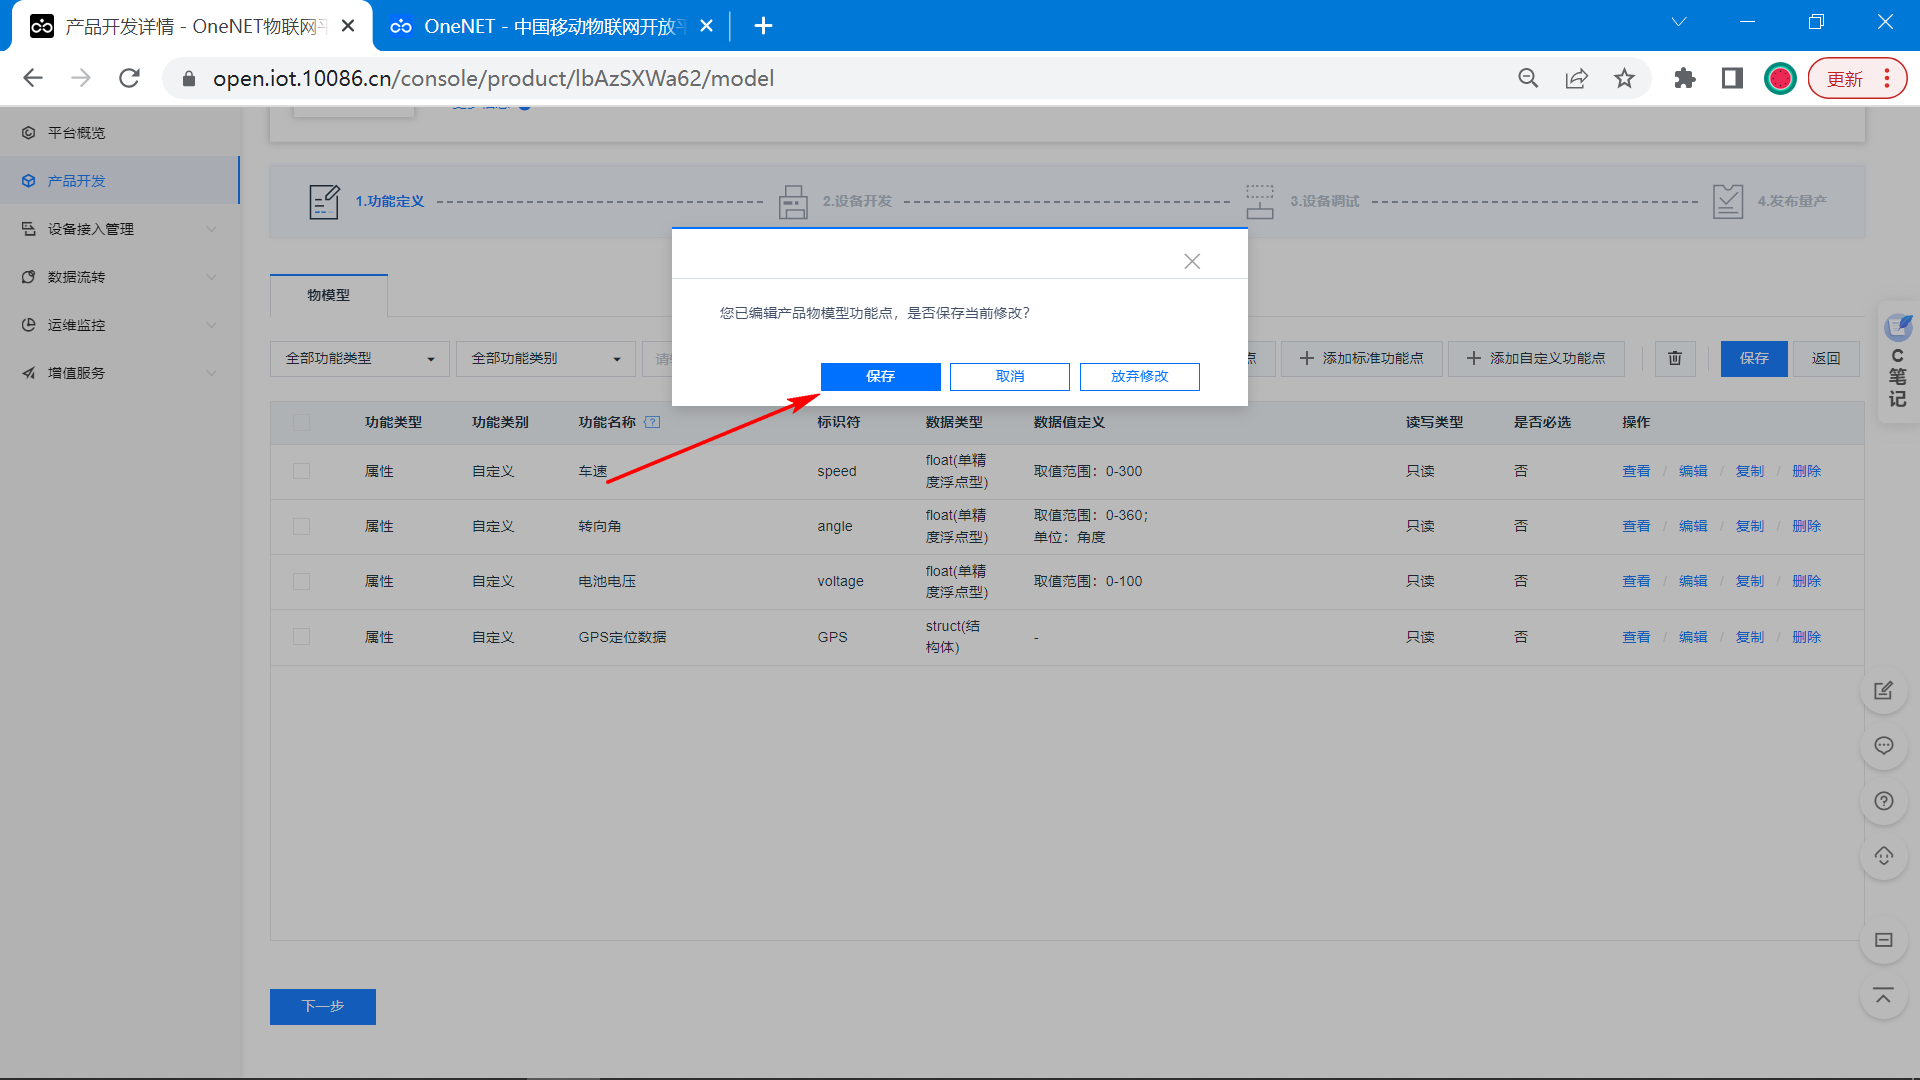Tick the checkbox for the 车速 row
The height and width of the screenshot is (1080, 1920).
tap(301, 471)
